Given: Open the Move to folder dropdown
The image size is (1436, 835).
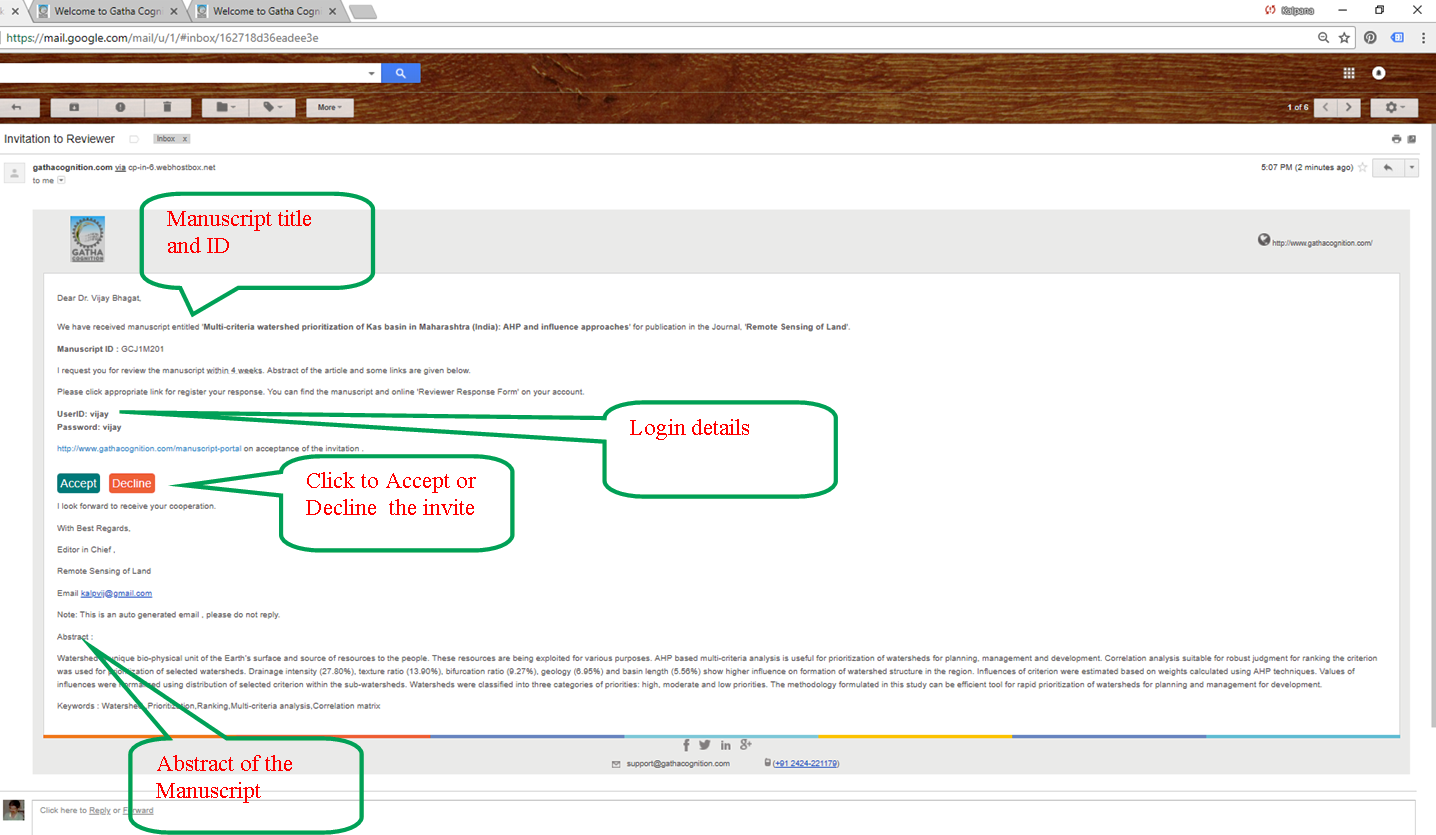Looking at the screenshot, I should coord(225,107).
